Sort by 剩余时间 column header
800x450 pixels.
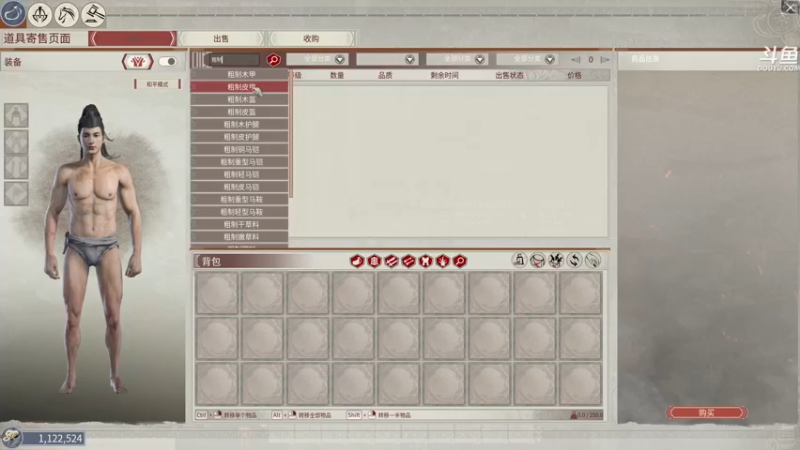tap(444, 76)
